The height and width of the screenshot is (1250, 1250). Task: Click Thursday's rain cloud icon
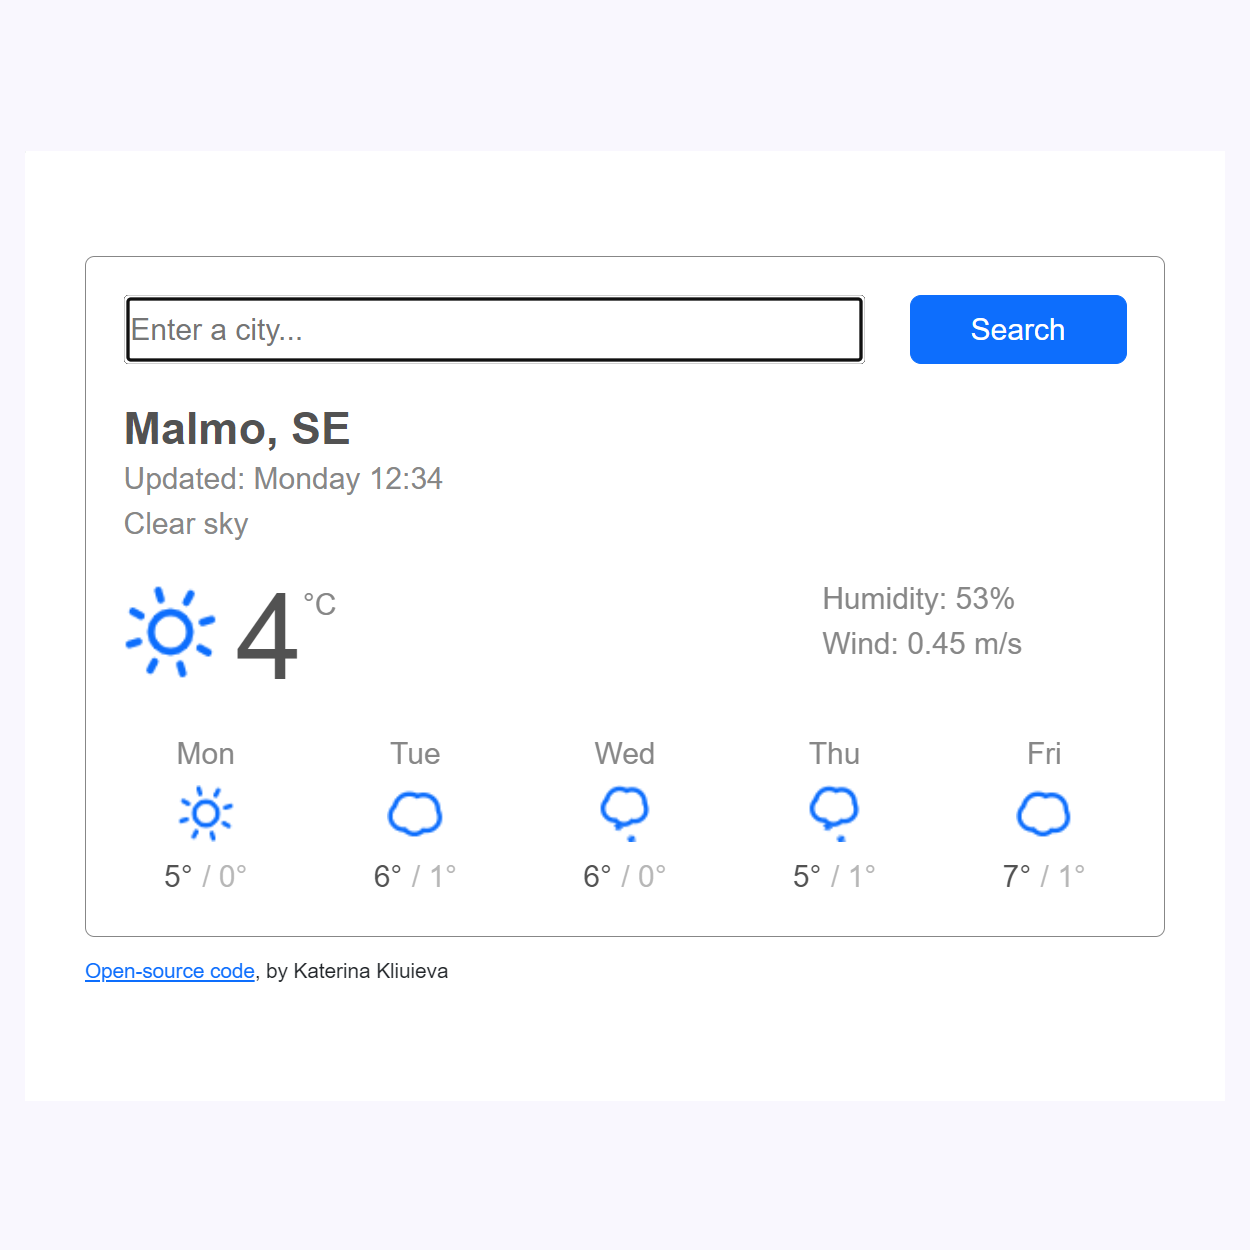(834, 813)
